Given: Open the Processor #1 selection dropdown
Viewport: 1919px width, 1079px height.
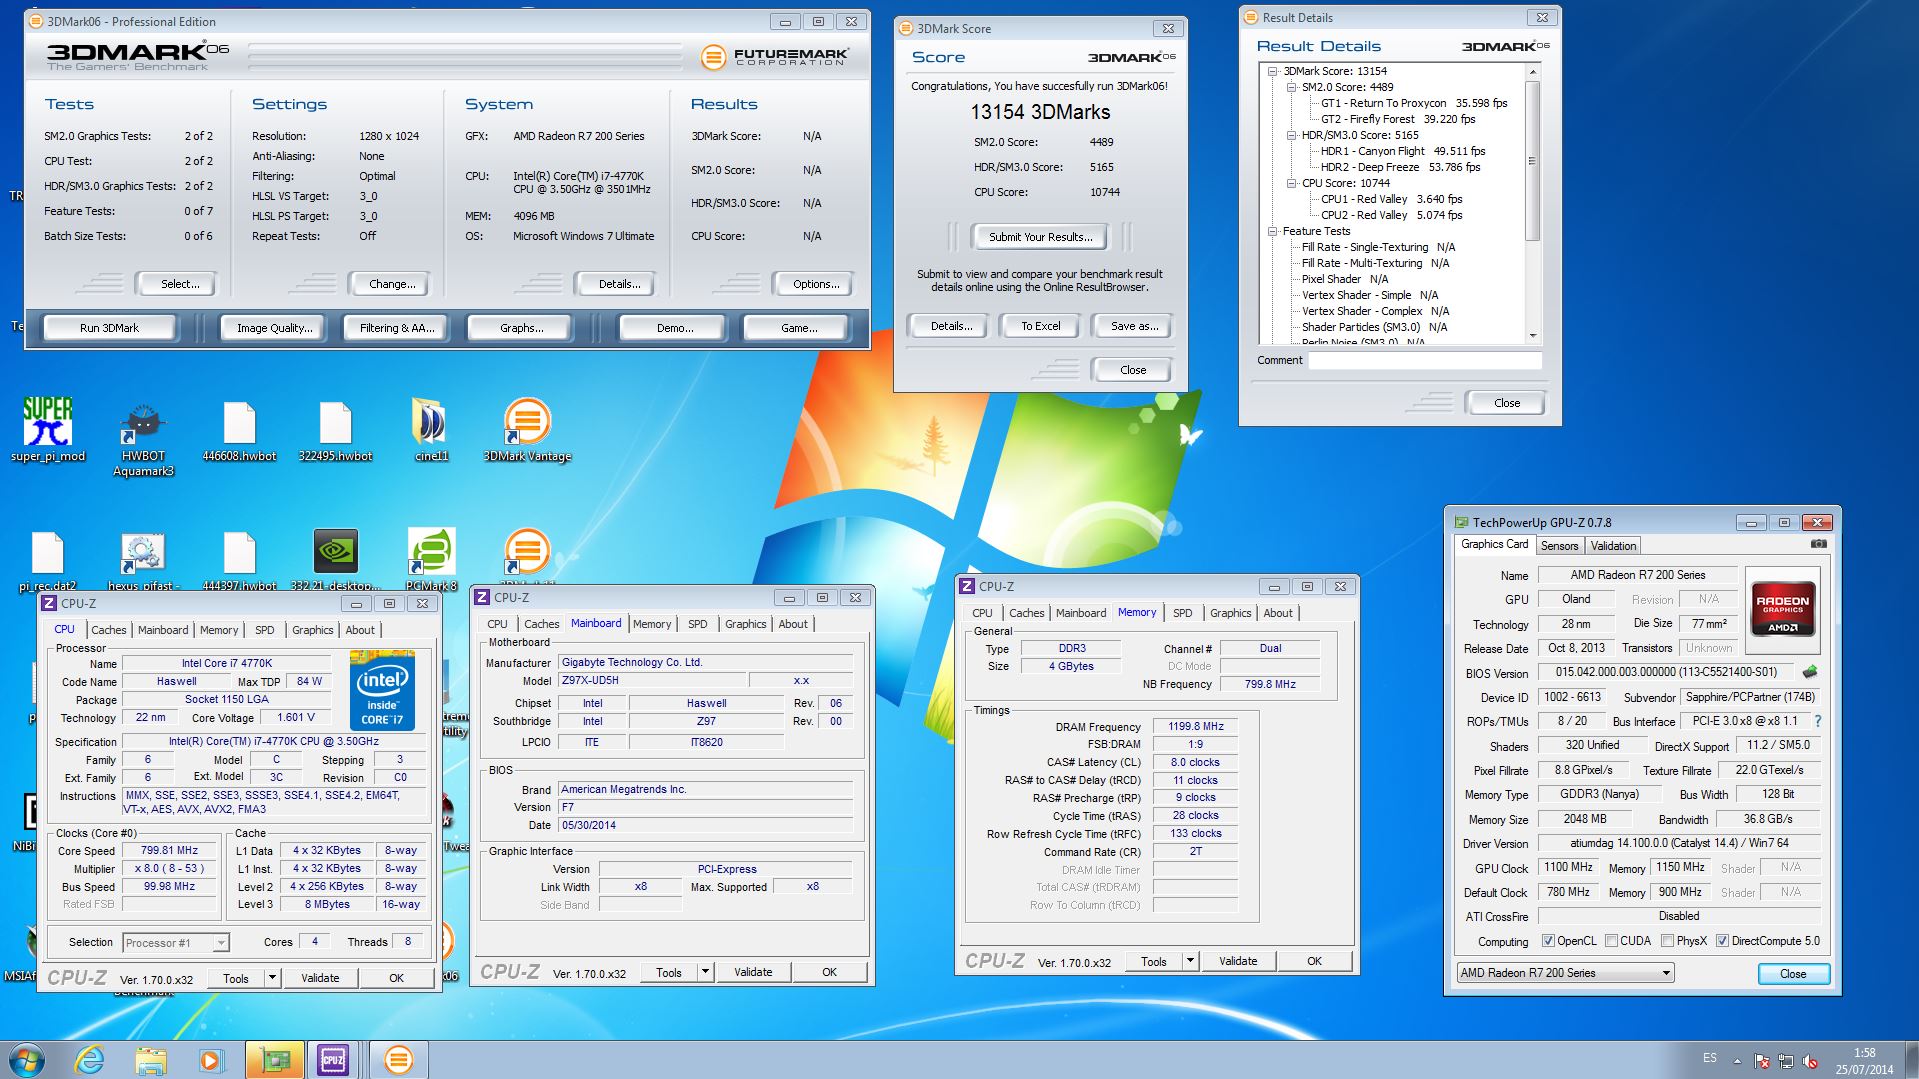Looking at the screenshot, I should [176, 942].
